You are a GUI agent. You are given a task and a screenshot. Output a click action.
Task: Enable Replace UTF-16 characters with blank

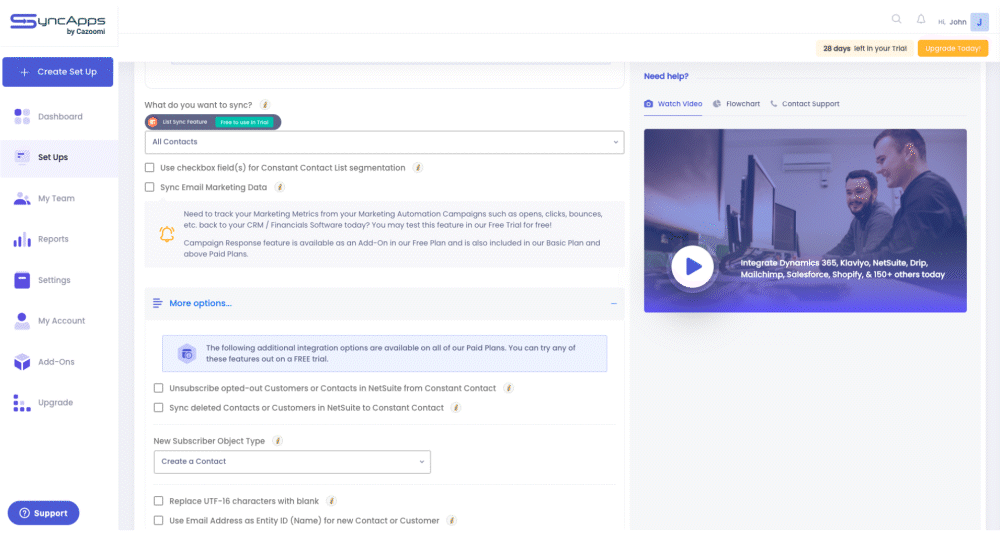click(158, 501)
